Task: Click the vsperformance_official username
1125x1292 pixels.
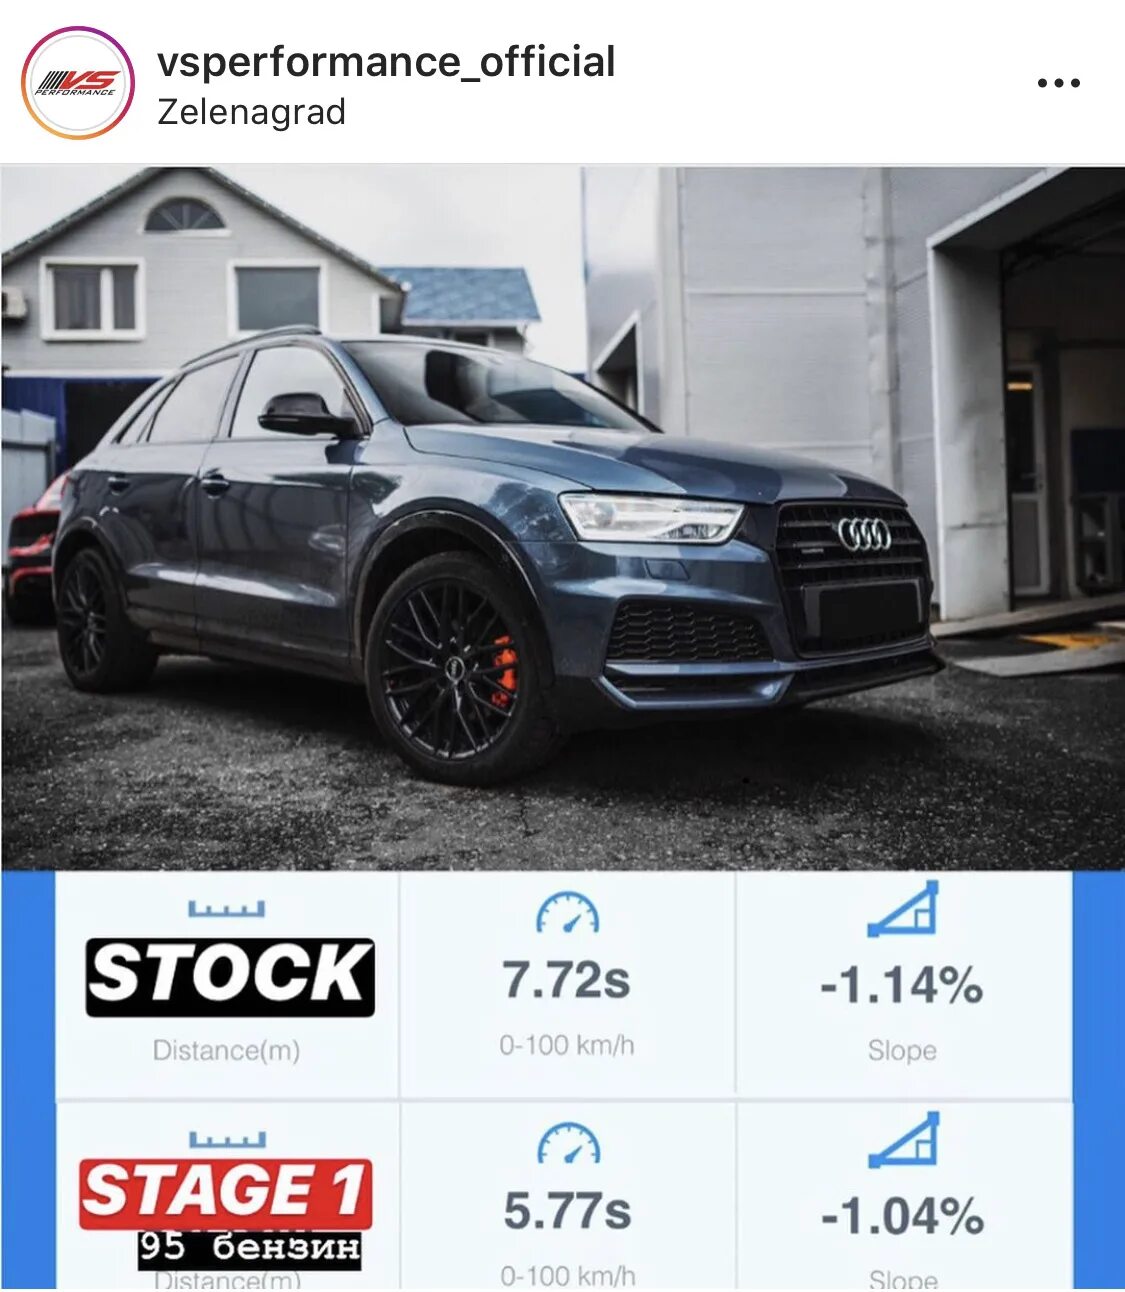Action: [x=386, y=61]
